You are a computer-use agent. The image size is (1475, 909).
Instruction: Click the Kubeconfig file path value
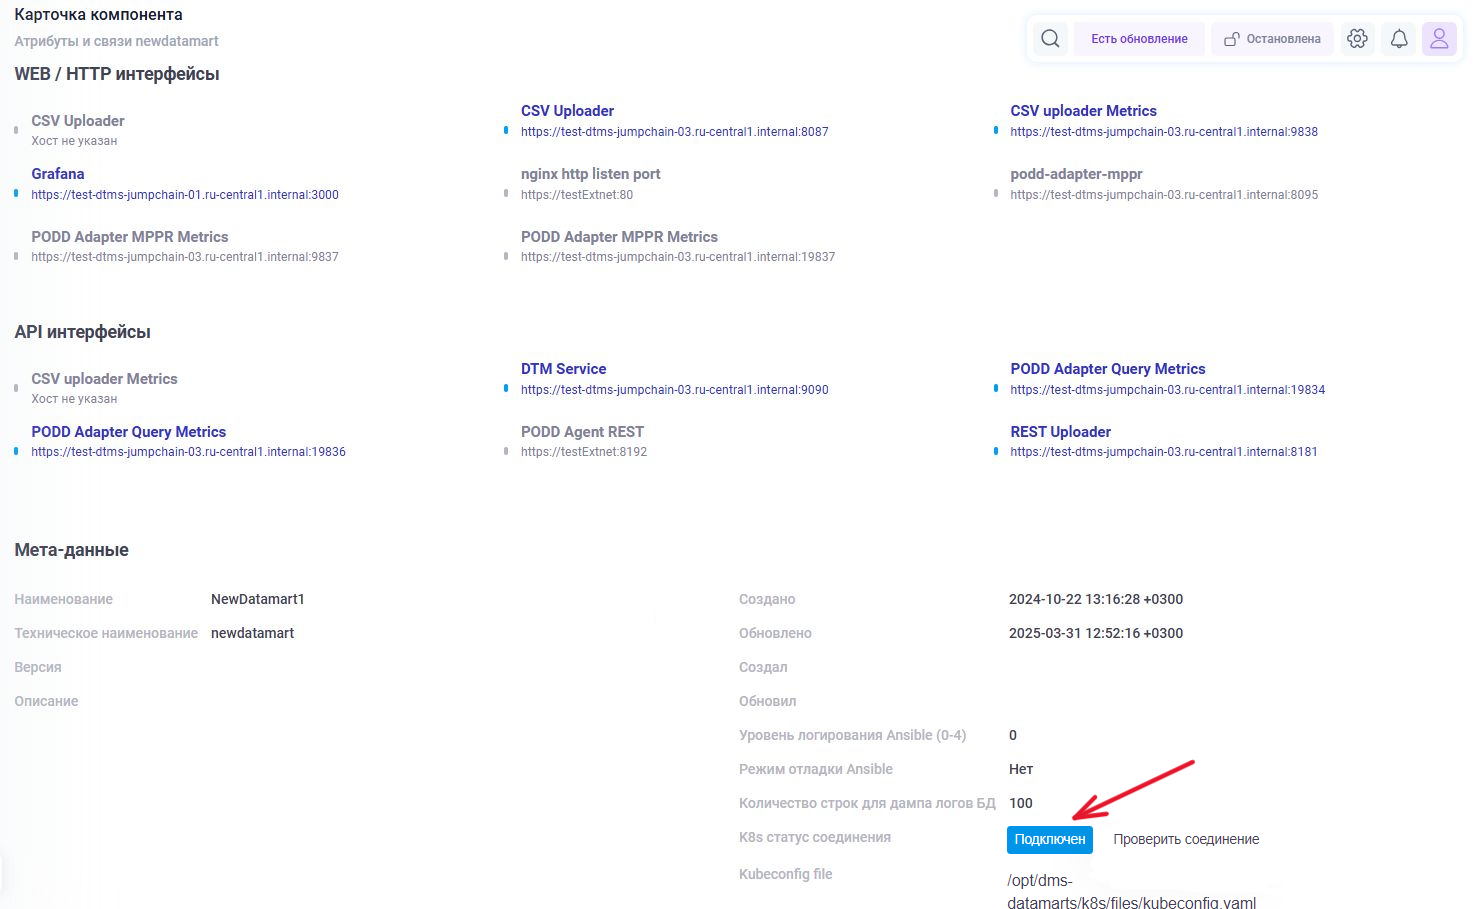(1130, 892)
